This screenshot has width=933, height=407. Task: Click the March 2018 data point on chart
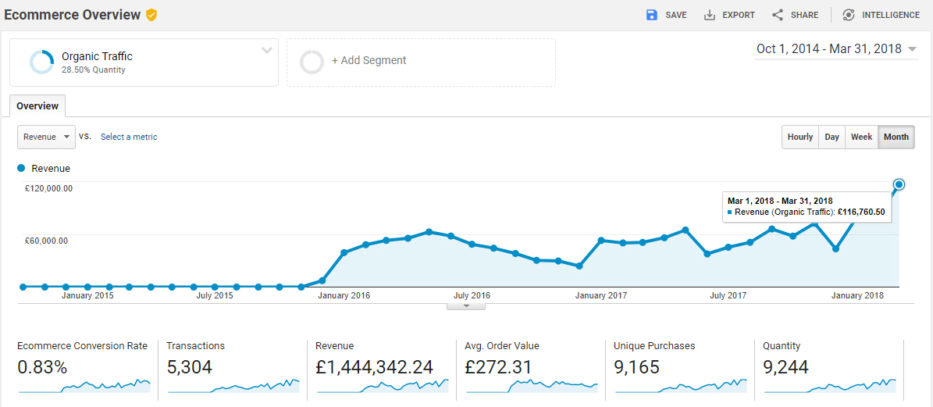[x=899, y=184]
